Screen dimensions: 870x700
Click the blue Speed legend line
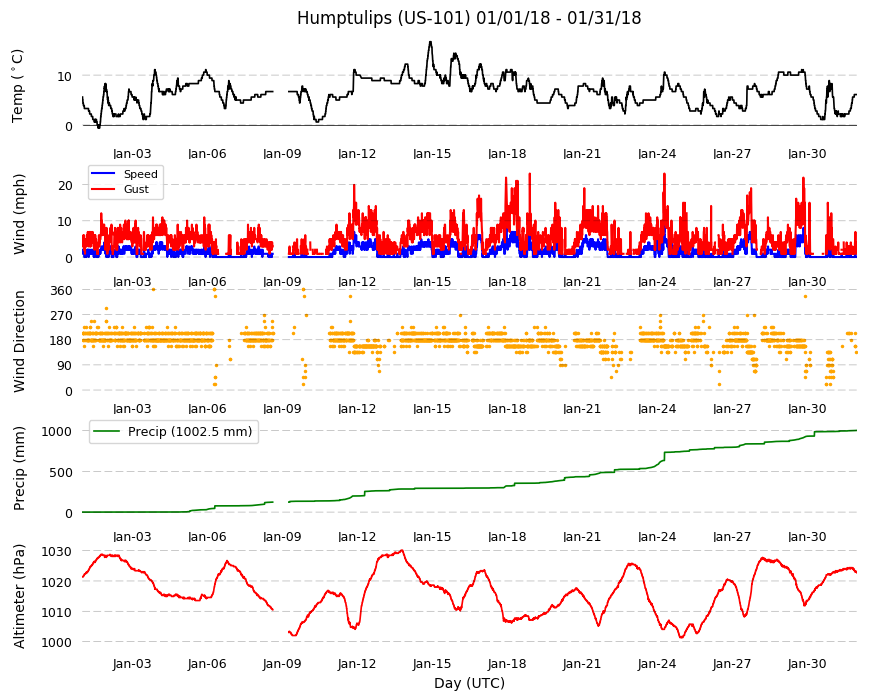pyautogui.click(x=103, y=174)
